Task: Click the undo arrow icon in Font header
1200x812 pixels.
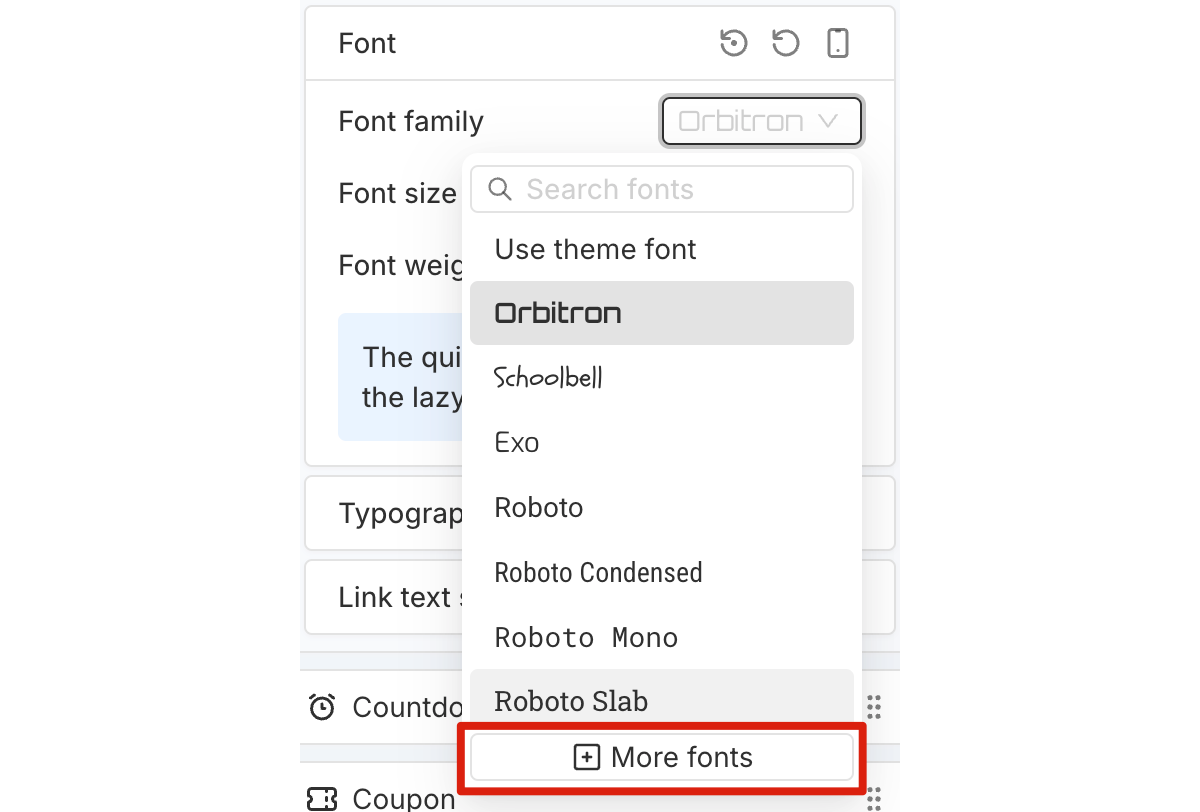Action: (786, 43)
